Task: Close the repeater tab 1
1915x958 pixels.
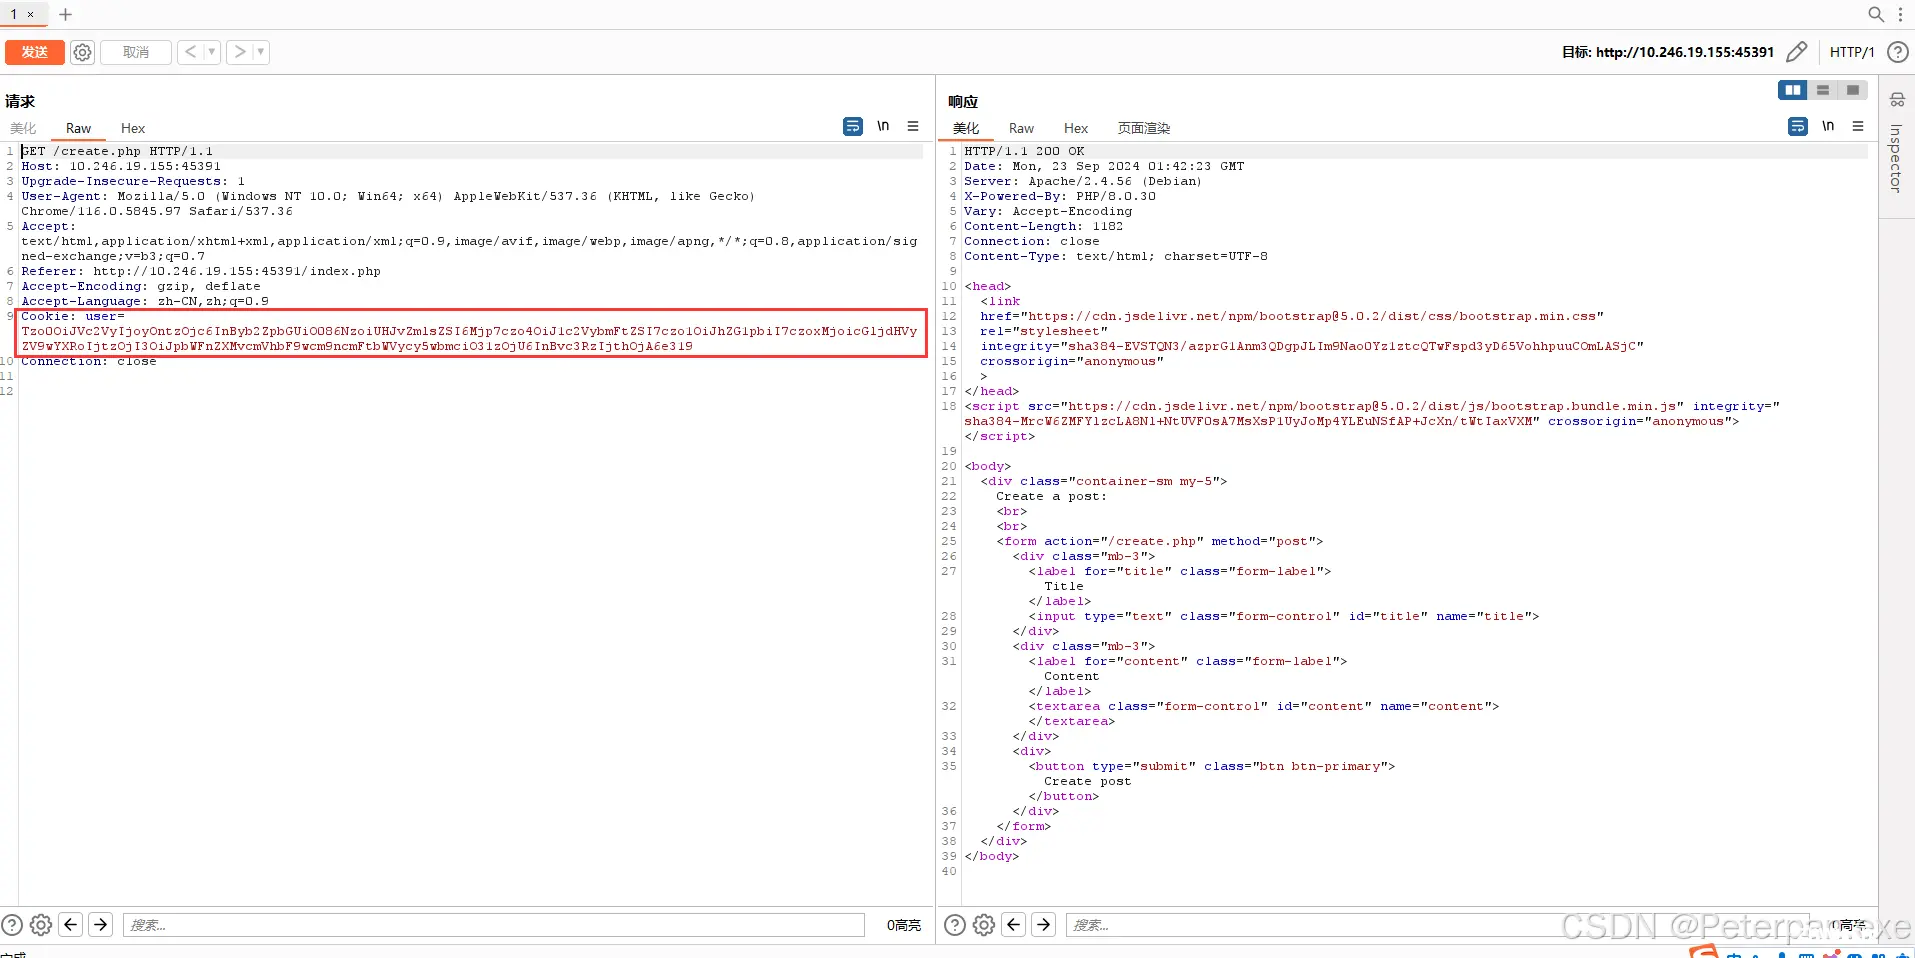Action: [x=31, y=14]
